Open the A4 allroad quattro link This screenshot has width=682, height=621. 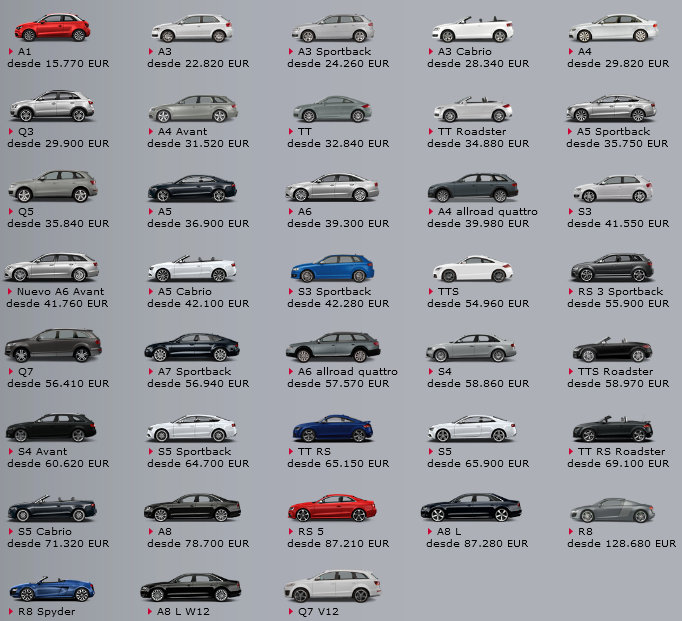pyautogui.click(x=488, y=211)
